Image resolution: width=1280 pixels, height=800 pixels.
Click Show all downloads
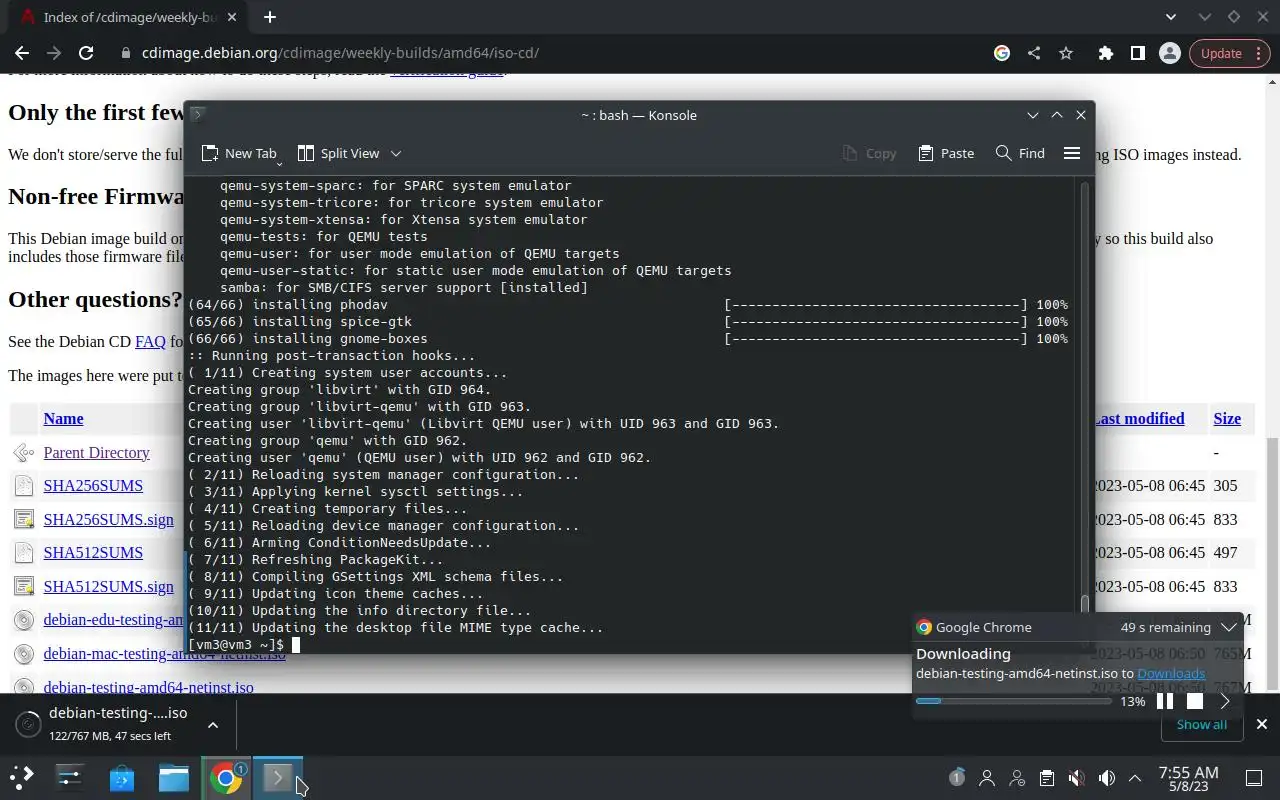tap(1201, 724)
